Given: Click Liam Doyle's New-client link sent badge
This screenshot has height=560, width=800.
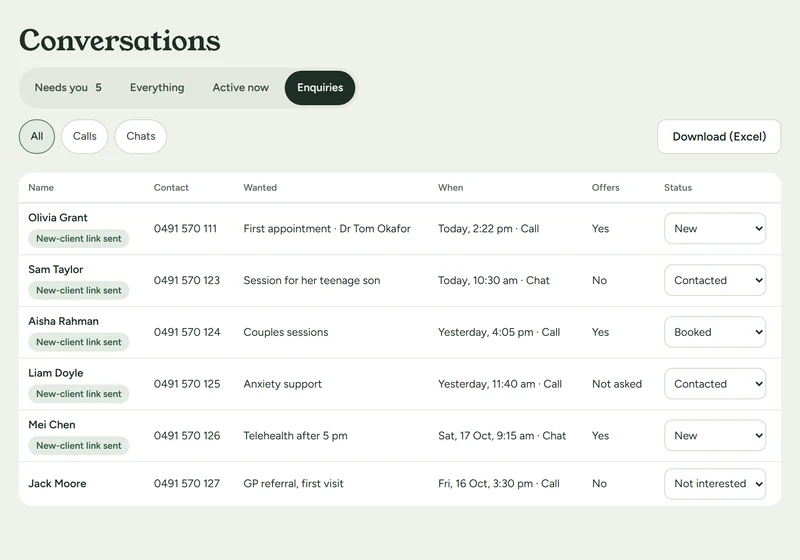Looking at the screenshot, I should click(79, 394).
